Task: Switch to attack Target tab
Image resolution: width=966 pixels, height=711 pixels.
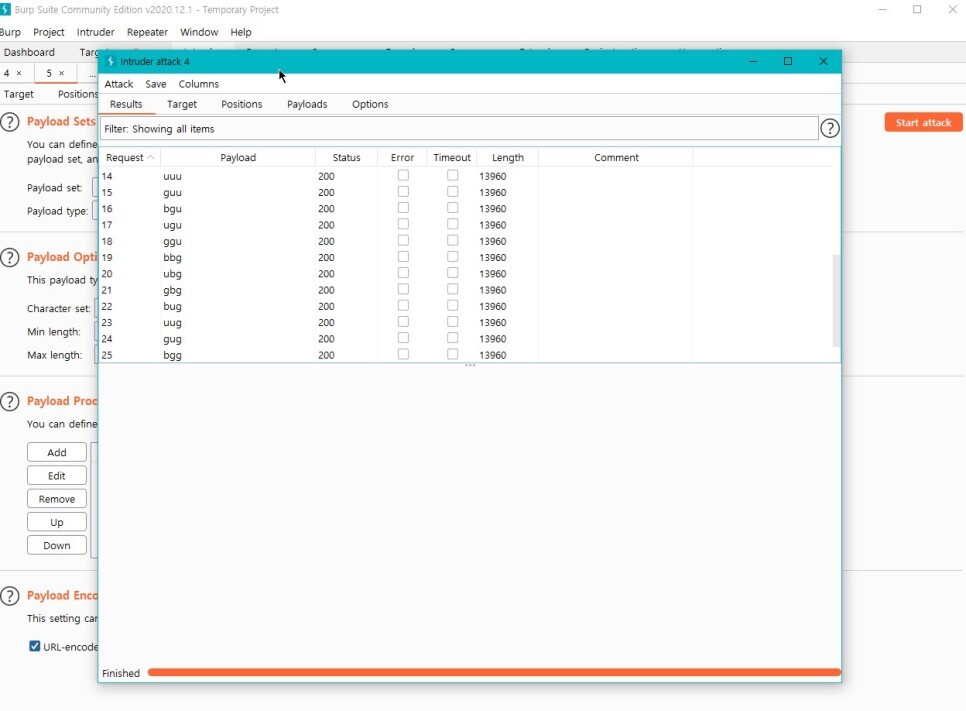Action: tap(182, 104)
